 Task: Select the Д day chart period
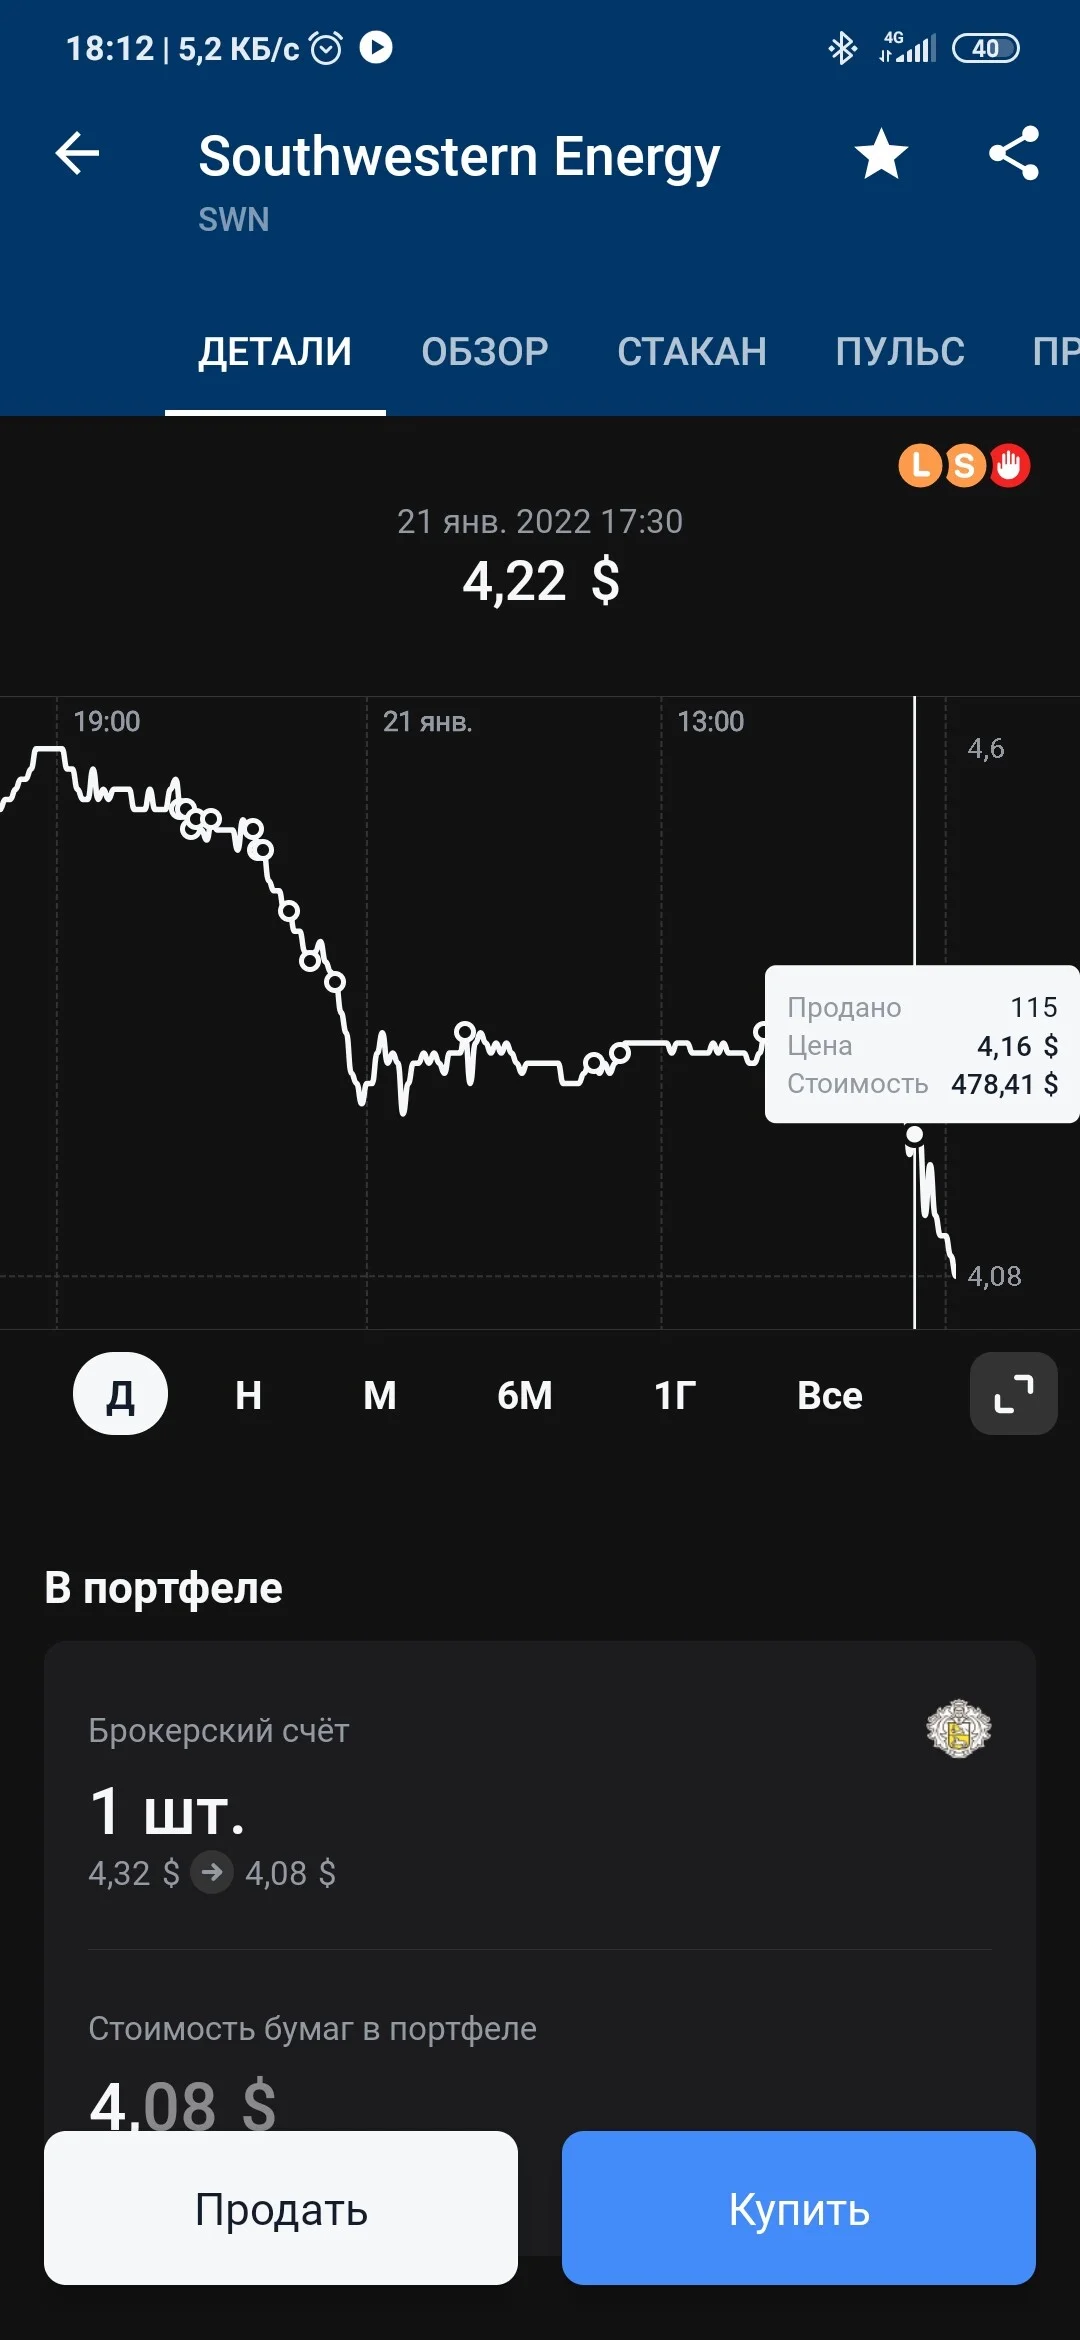click(x=120, y=1394)
